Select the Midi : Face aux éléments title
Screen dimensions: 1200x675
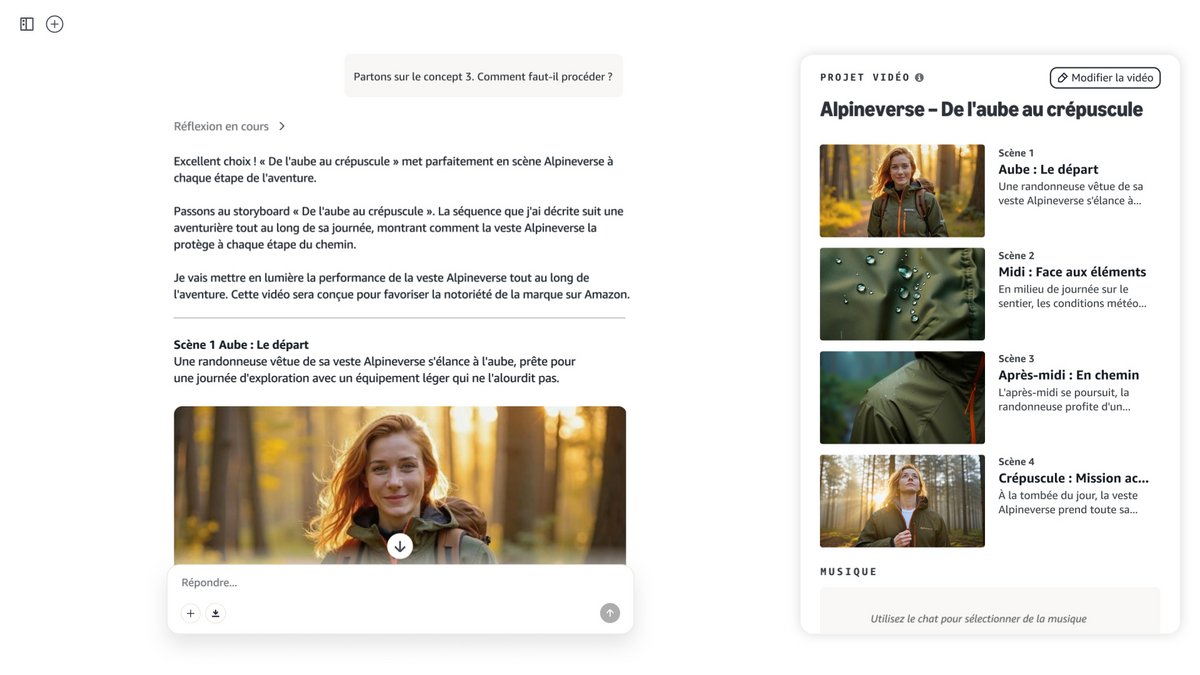(1072, 272)
